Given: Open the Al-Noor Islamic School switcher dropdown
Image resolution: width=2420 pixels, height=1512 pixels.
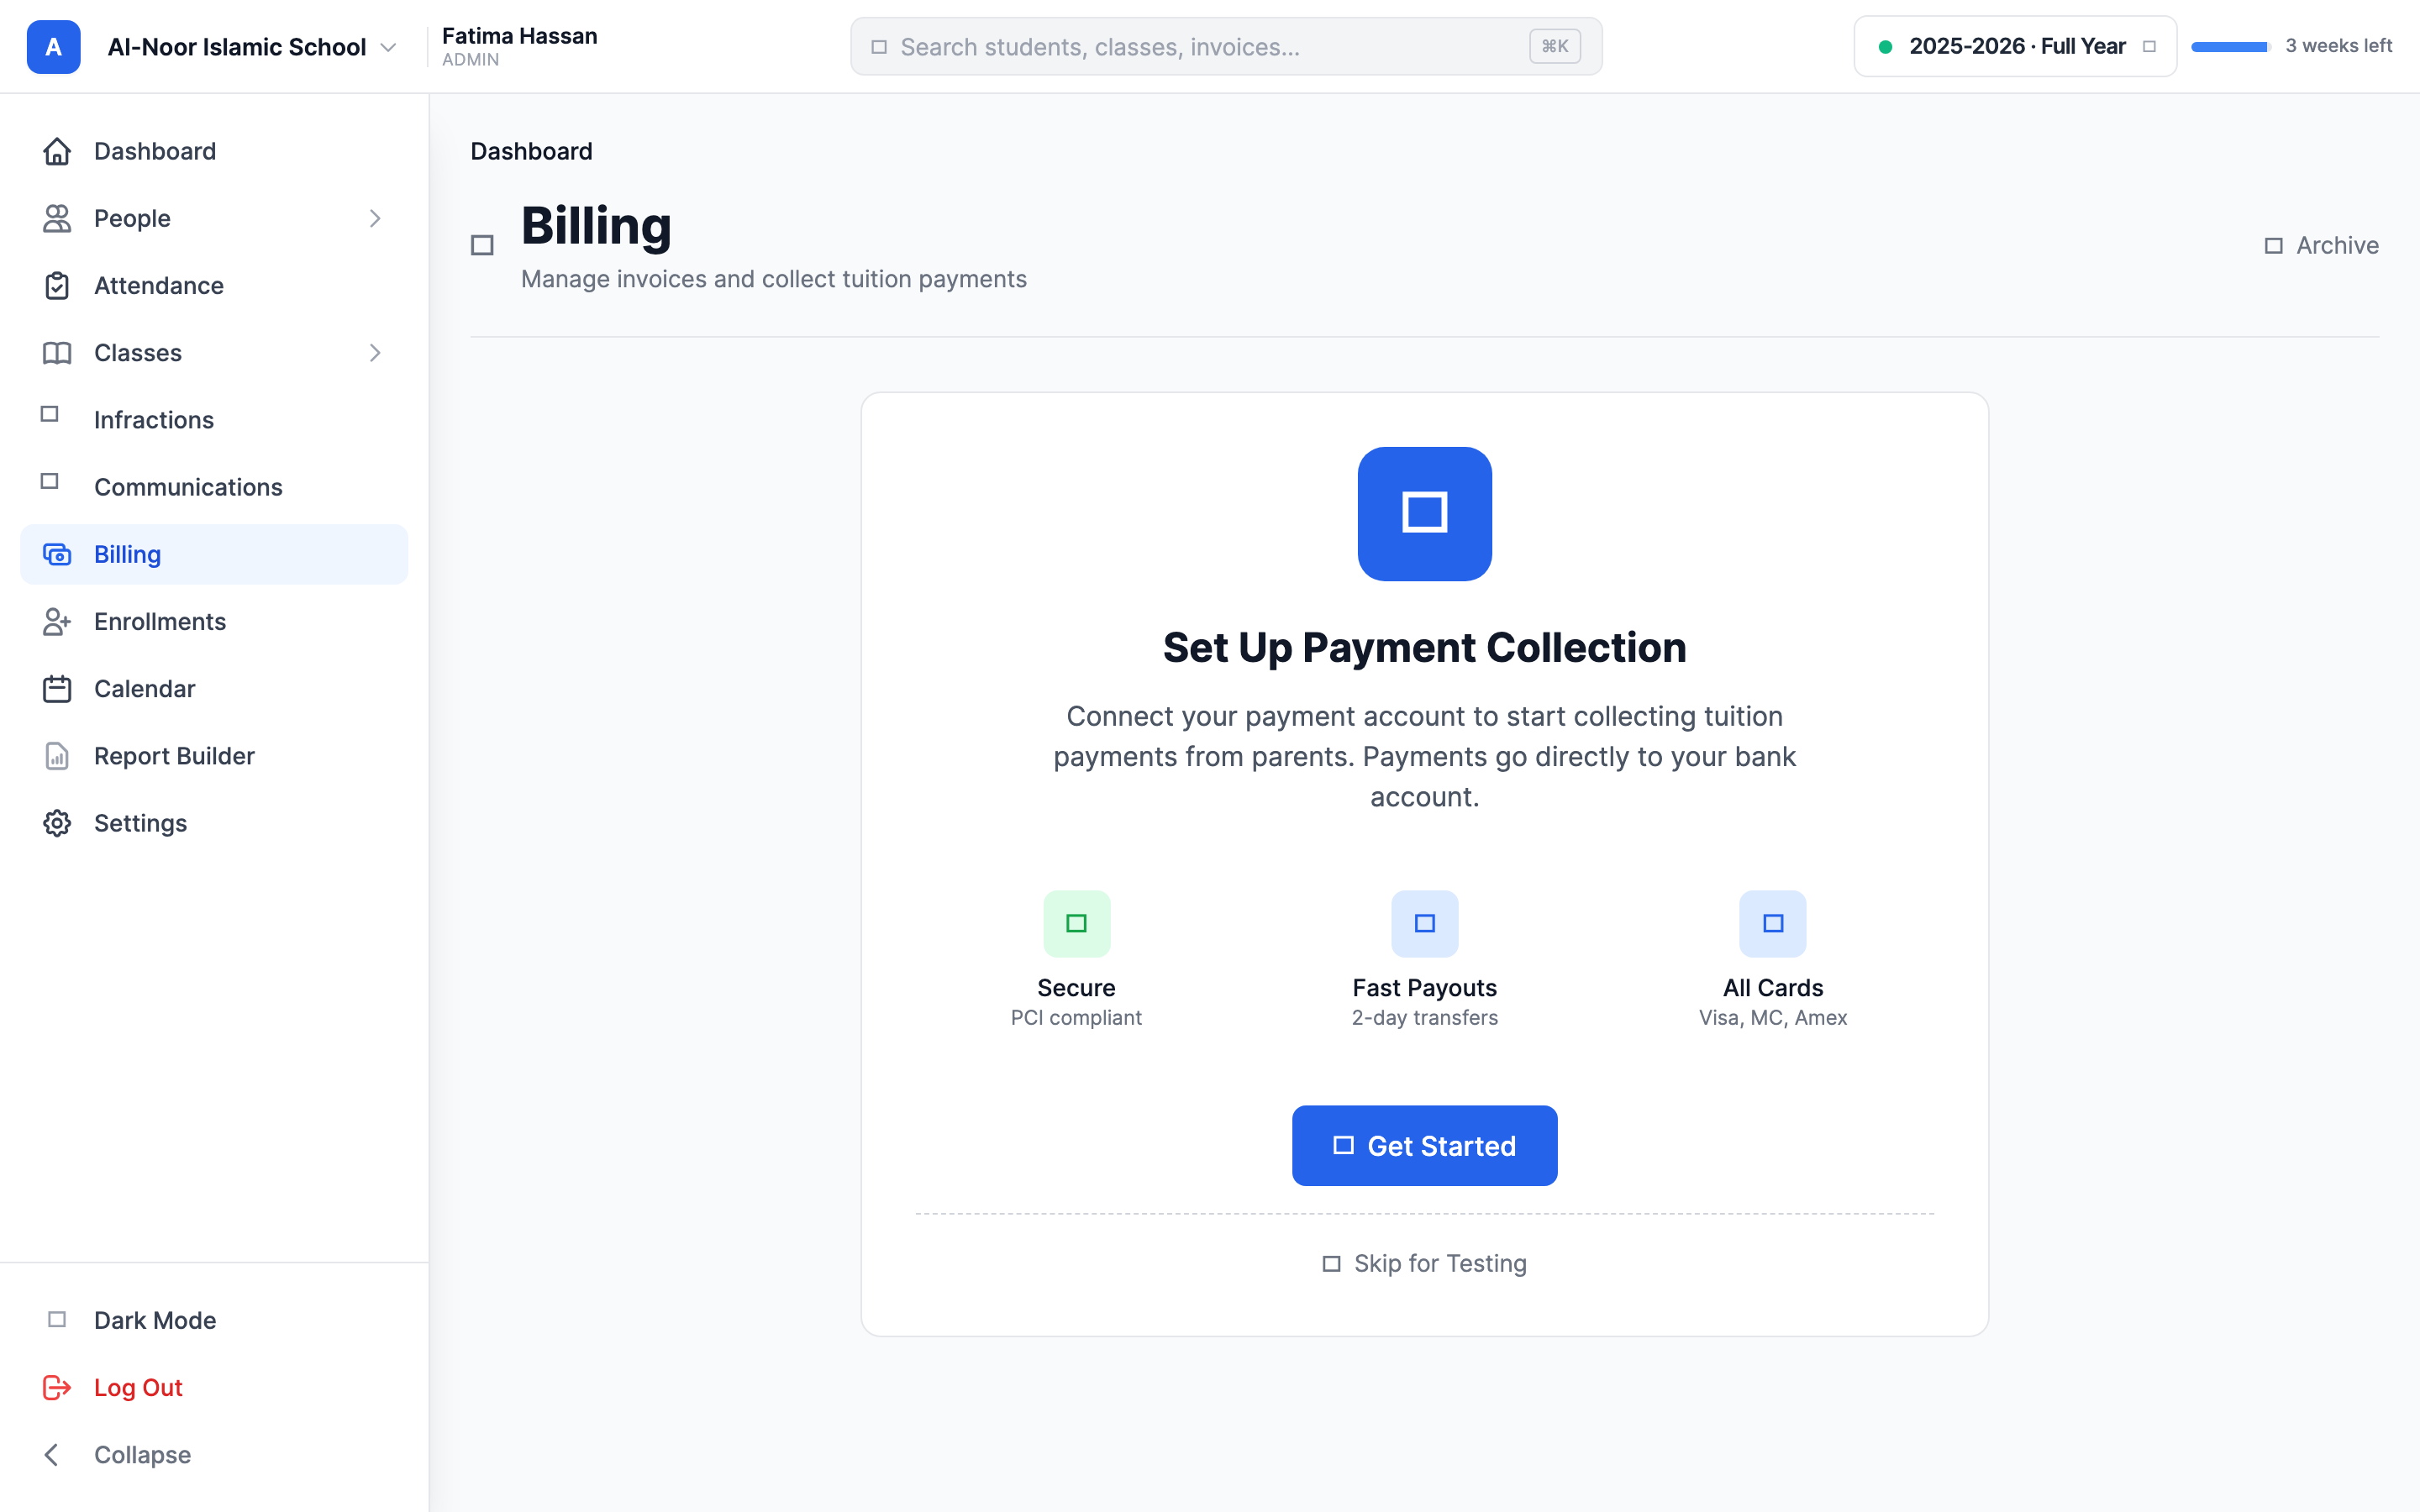Looking at the screenshot, I should (252, 47).
